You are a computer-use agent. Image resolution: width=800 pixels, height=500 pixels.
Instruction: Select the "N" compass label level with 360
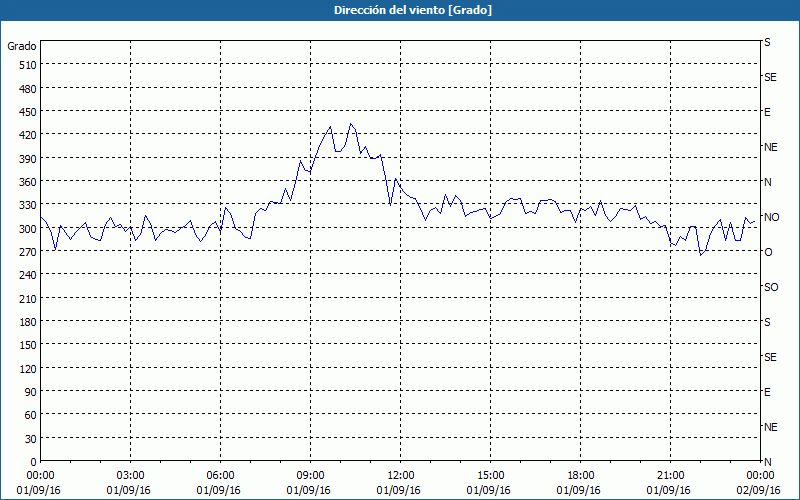coord(767,182)
